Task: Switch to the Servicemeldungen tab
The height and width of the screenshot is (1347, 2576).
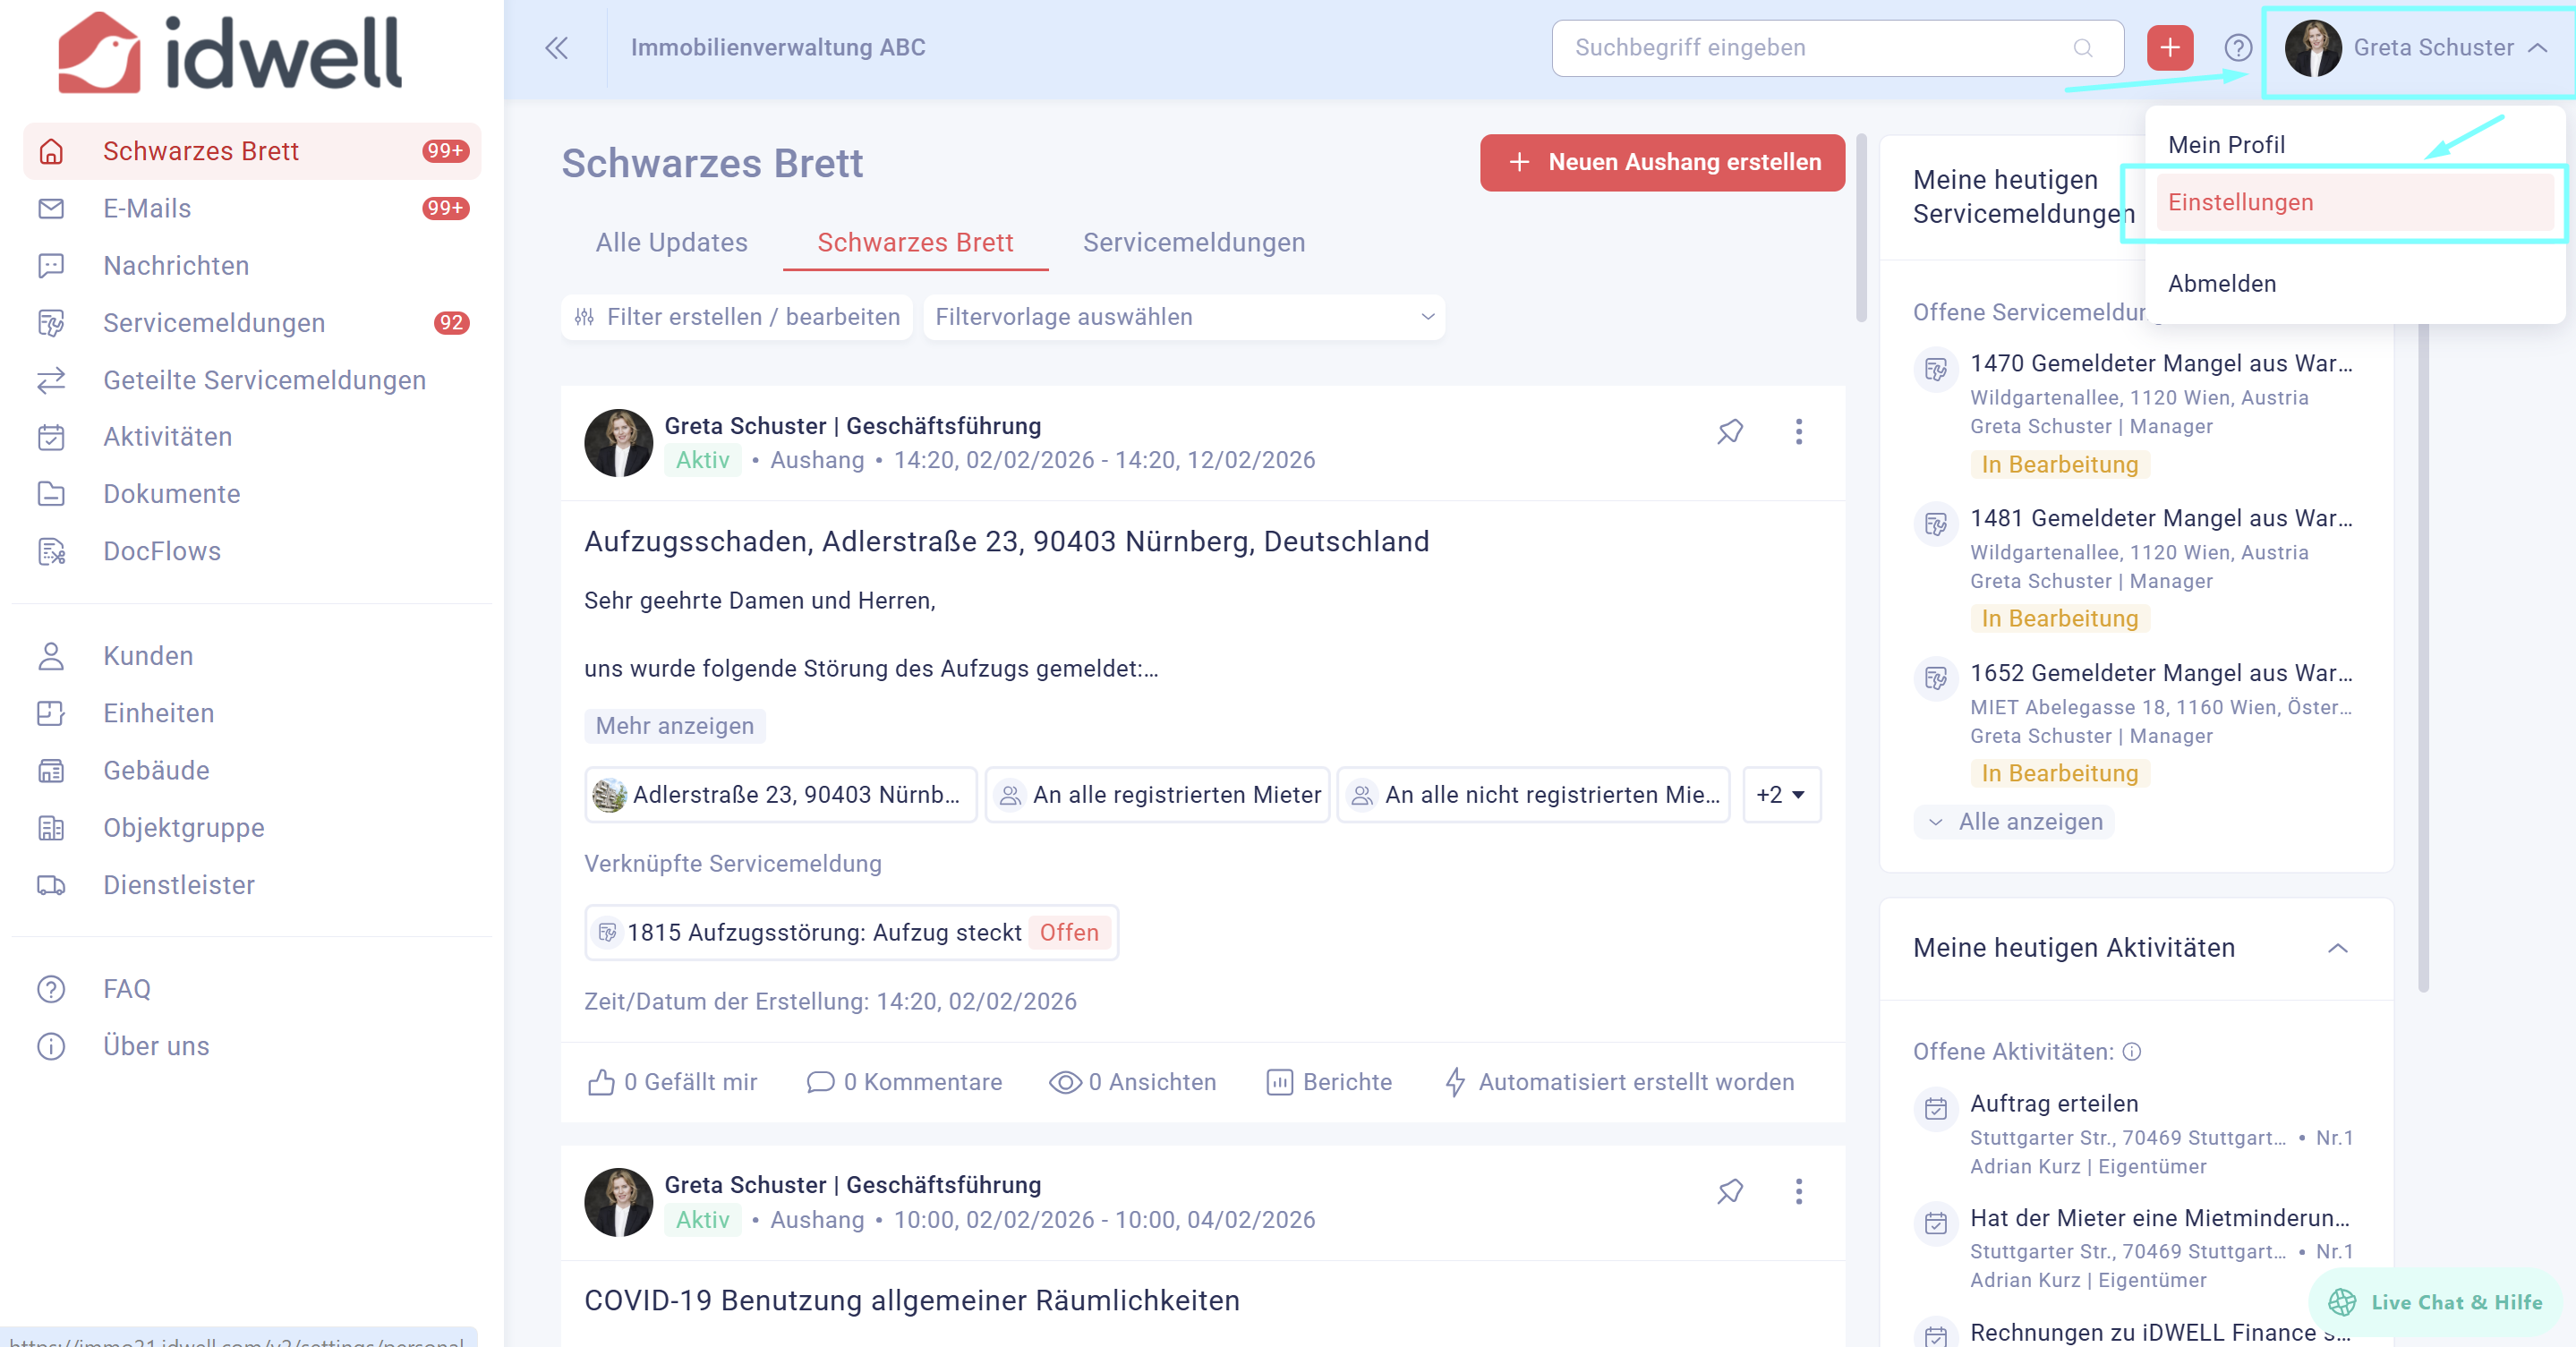Action: 1193,243
